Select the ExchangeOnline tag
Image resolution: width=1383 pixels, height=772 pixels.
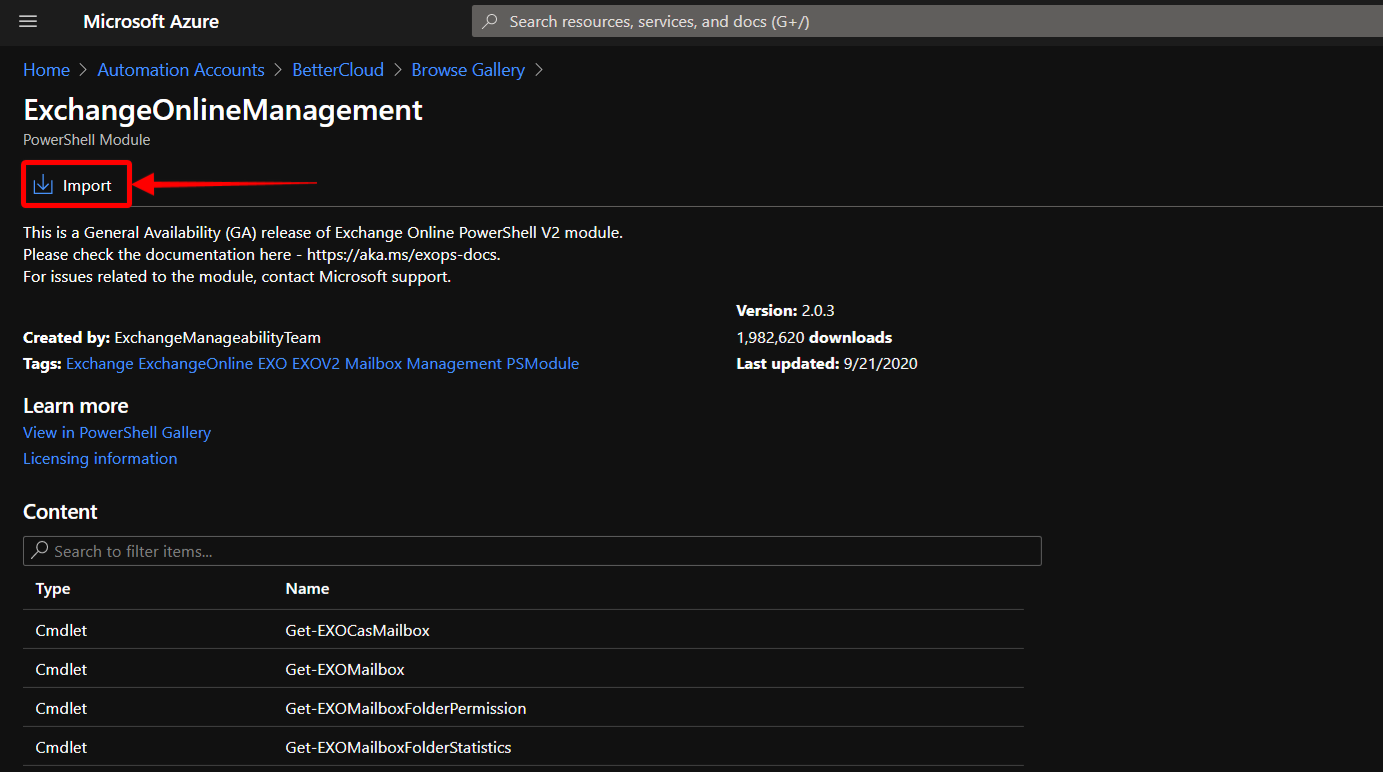[195, 363]
